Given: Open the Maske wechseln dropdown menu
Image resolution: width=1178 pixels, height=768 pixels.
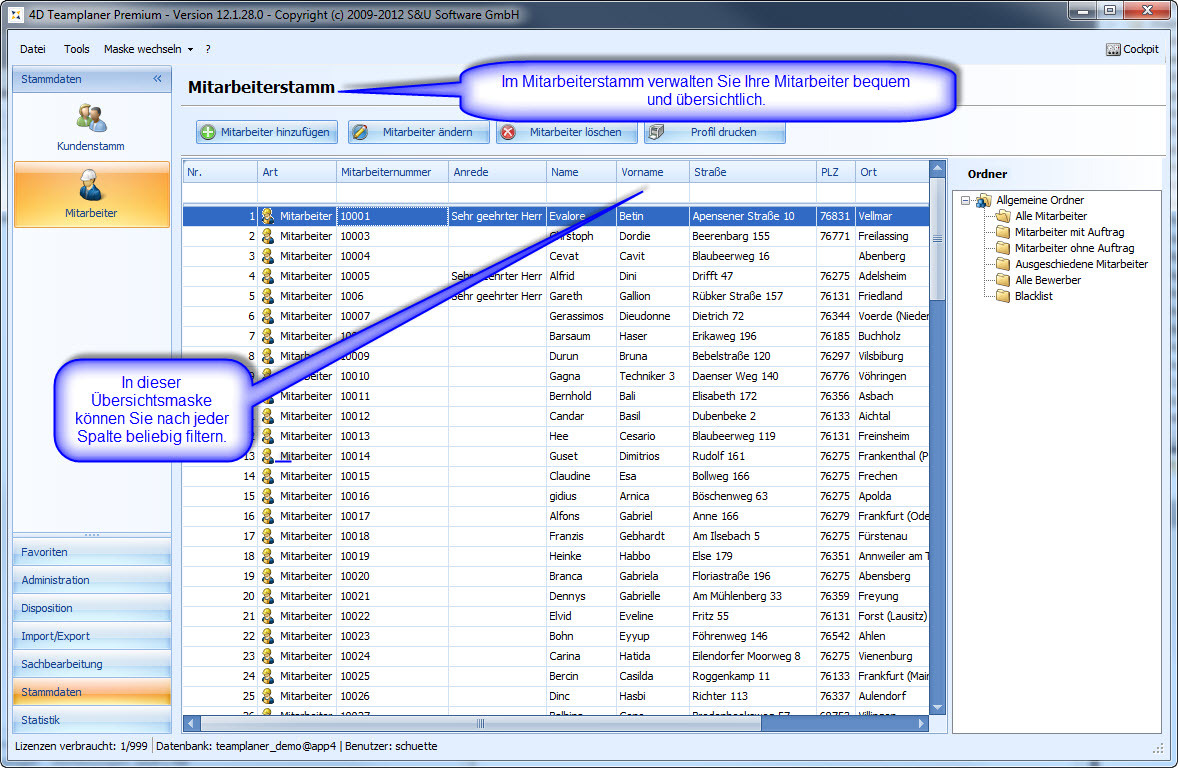Looking at the screenshot, I should click(148, 49).
